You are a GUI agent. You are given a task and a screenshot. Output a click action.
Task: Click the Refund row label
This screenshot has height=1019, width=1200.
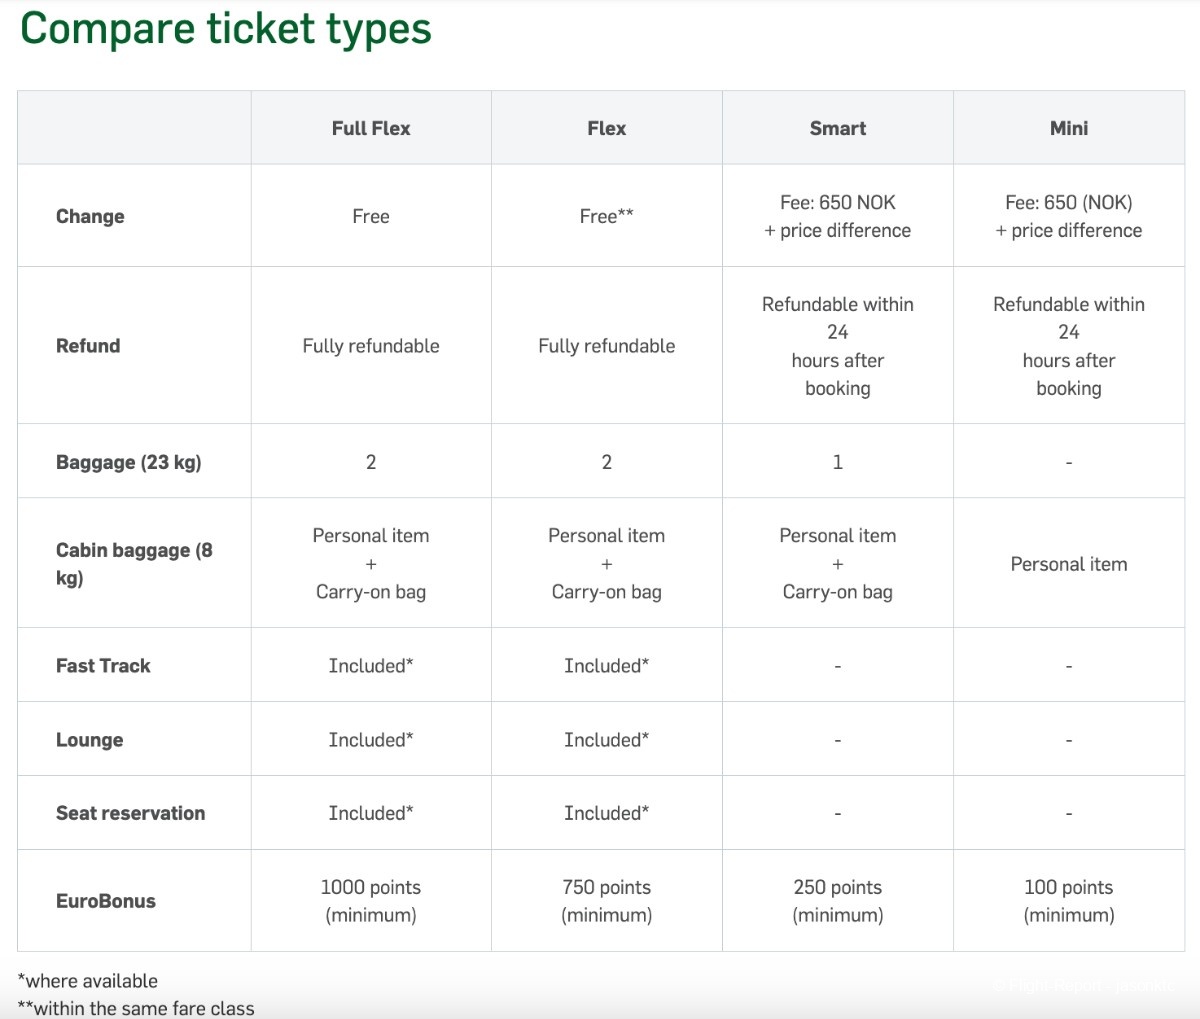pos(88,346)
